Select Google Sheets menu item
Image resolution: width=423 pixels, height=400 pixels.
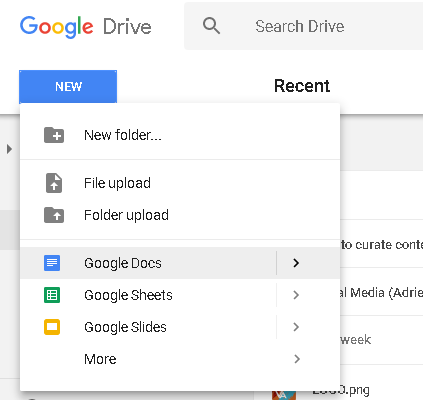(148, 295)
